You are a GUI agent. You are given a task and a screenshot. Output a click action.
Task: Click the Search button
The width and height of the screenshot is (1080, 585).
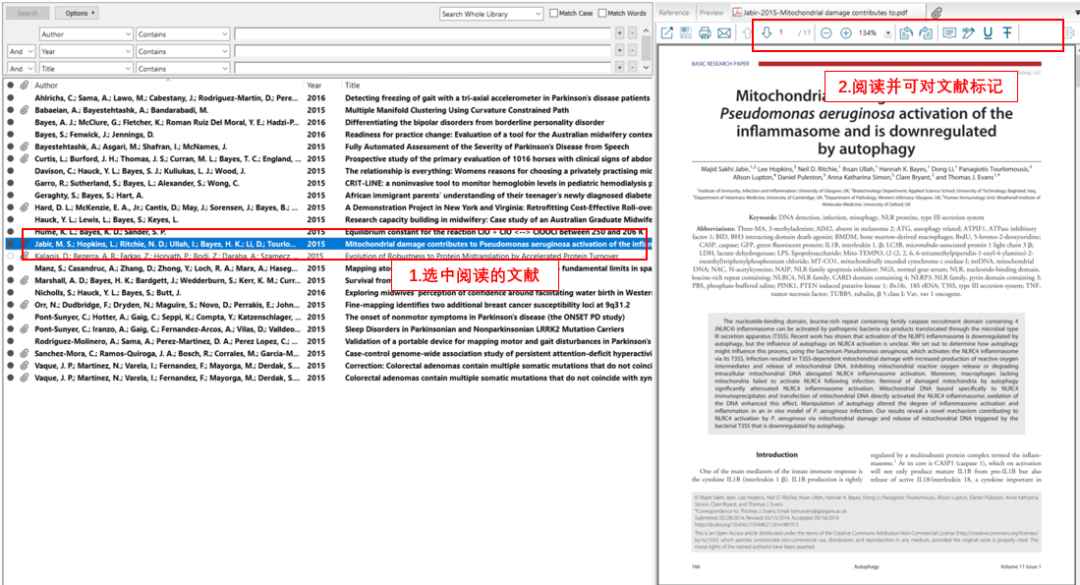click(28, 13)
